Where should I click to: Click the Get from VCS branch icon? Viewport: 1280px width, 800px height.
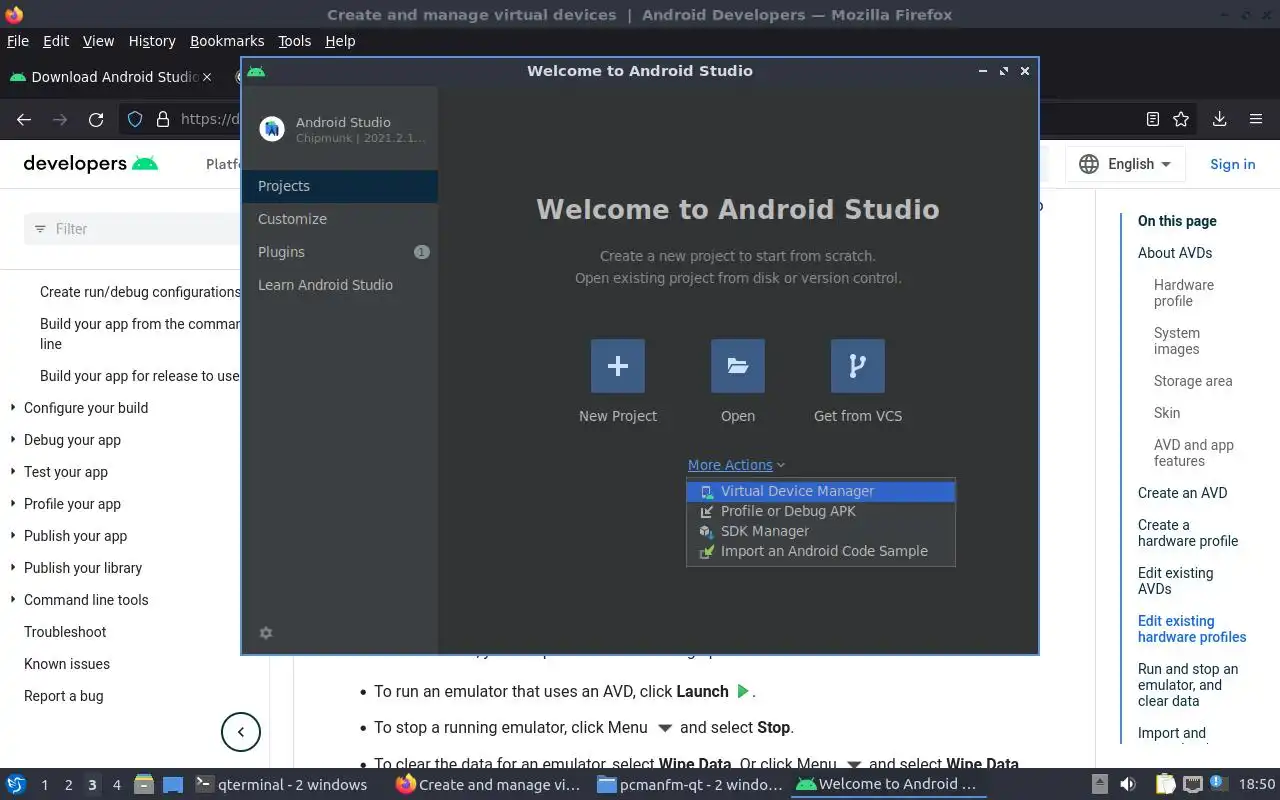pyautogui.click(x=858, y=366)
